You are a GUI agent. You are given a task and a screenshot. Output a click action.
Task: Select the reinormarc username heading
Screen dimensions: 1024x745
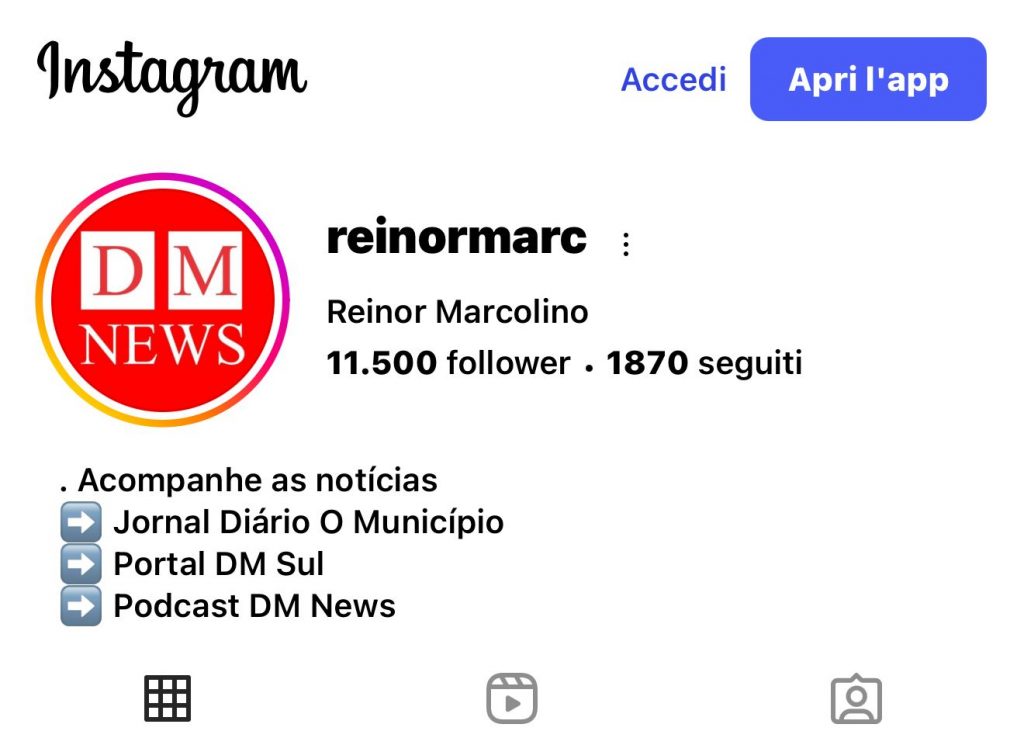[456, 236]
